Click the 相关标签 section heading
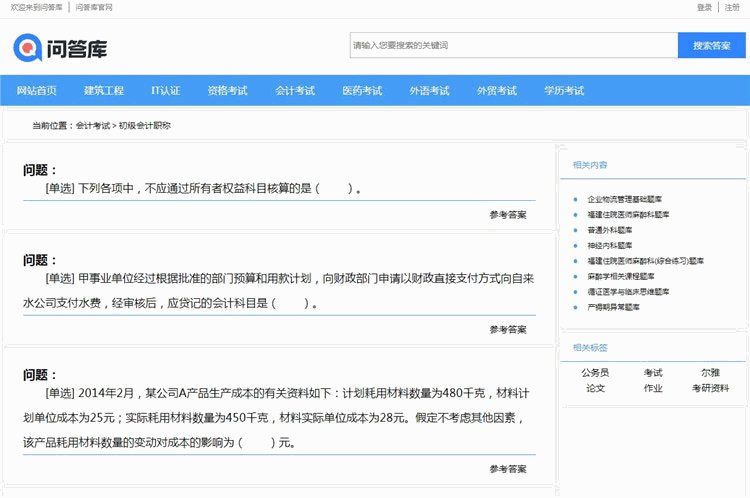Image resolution: width=750 pixels, height=498 pixels. coord(590,348)
